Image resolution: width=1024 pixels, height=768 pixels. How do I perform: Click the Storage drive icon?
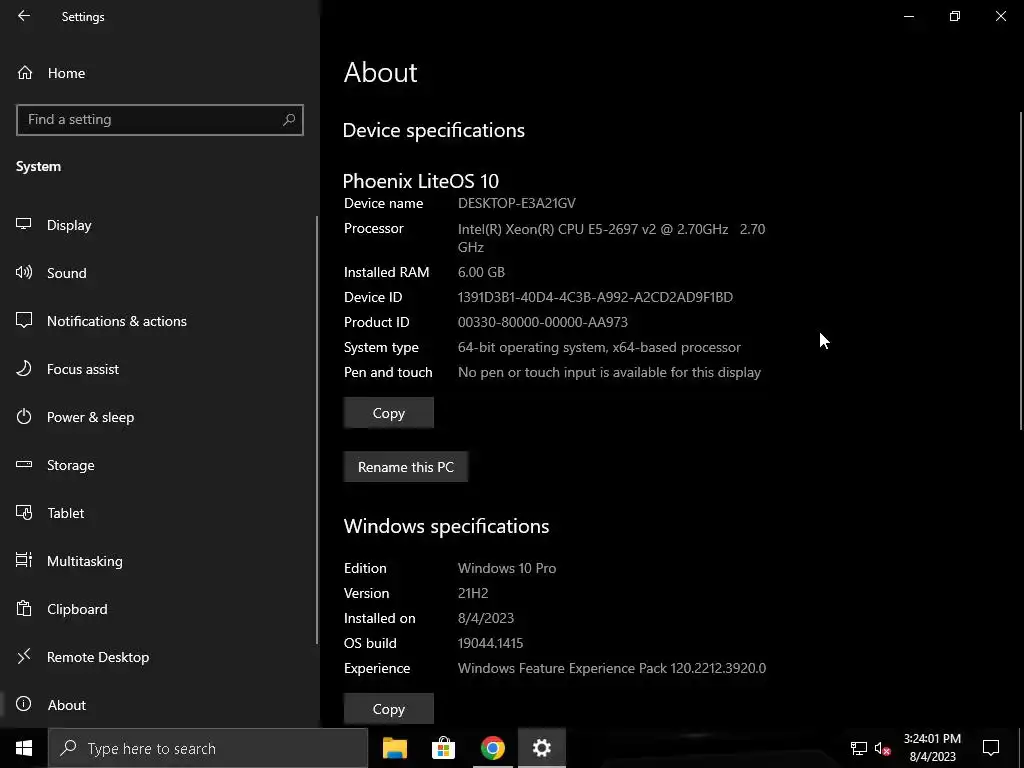pyautogui.click(x=24, y=464)
